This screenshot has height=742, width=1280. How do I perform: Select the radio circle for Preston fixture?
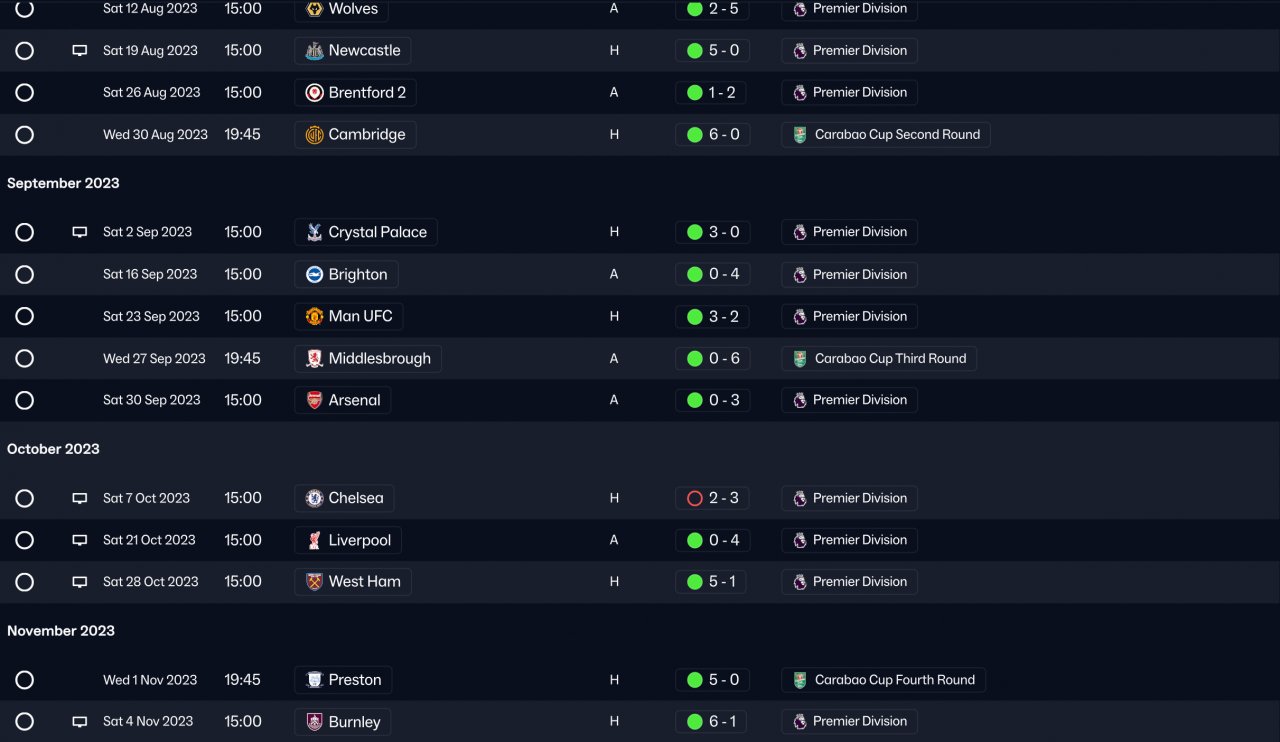pyautogui.click(x=25, y=680)
